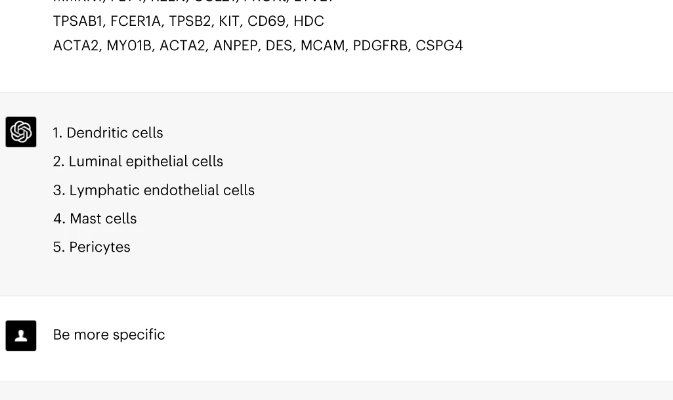Click the ChatGPT logo avatar icon
The width and height of the screenshot is (673, 400).
point(21,132)
